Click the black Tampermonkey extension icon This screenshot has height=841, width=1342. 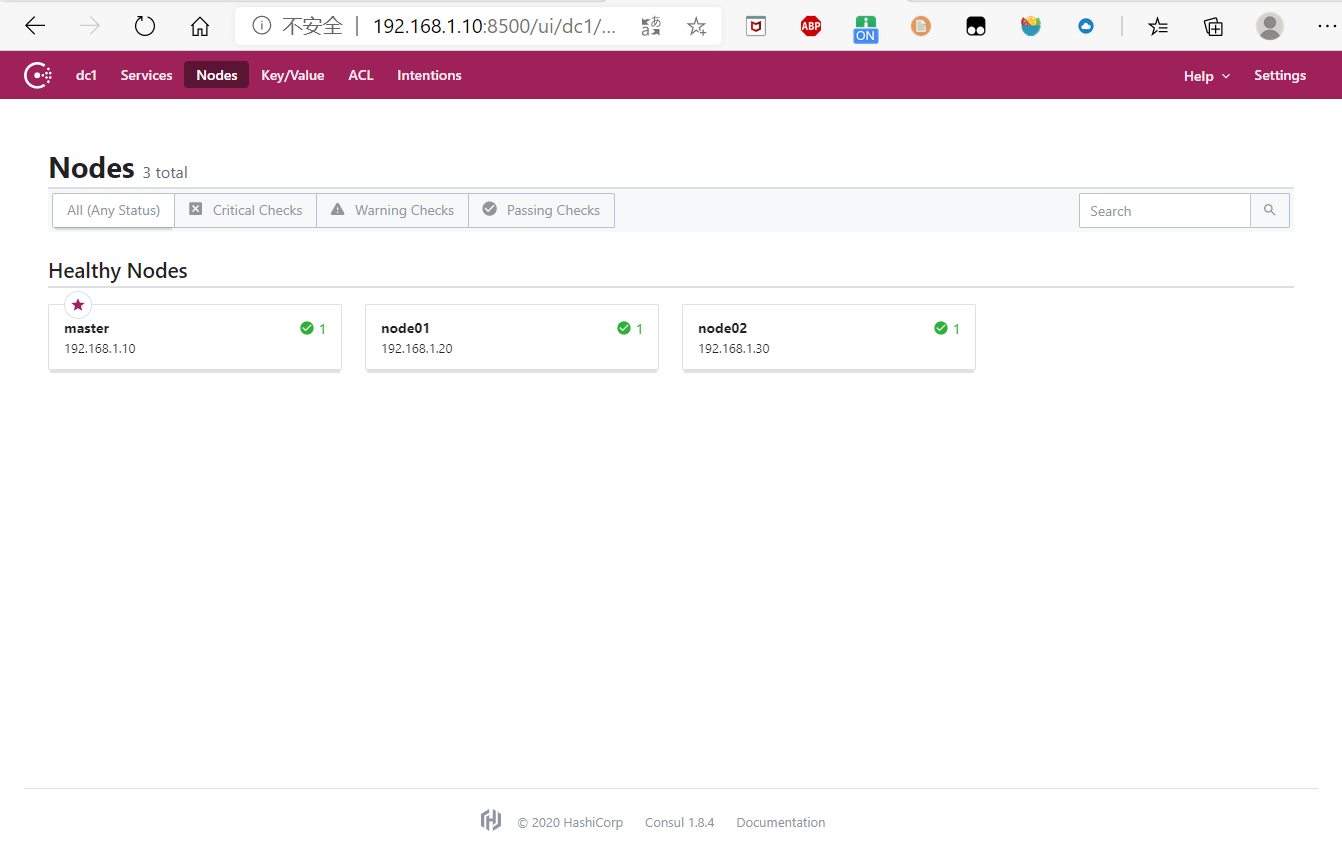click(976, 27)
